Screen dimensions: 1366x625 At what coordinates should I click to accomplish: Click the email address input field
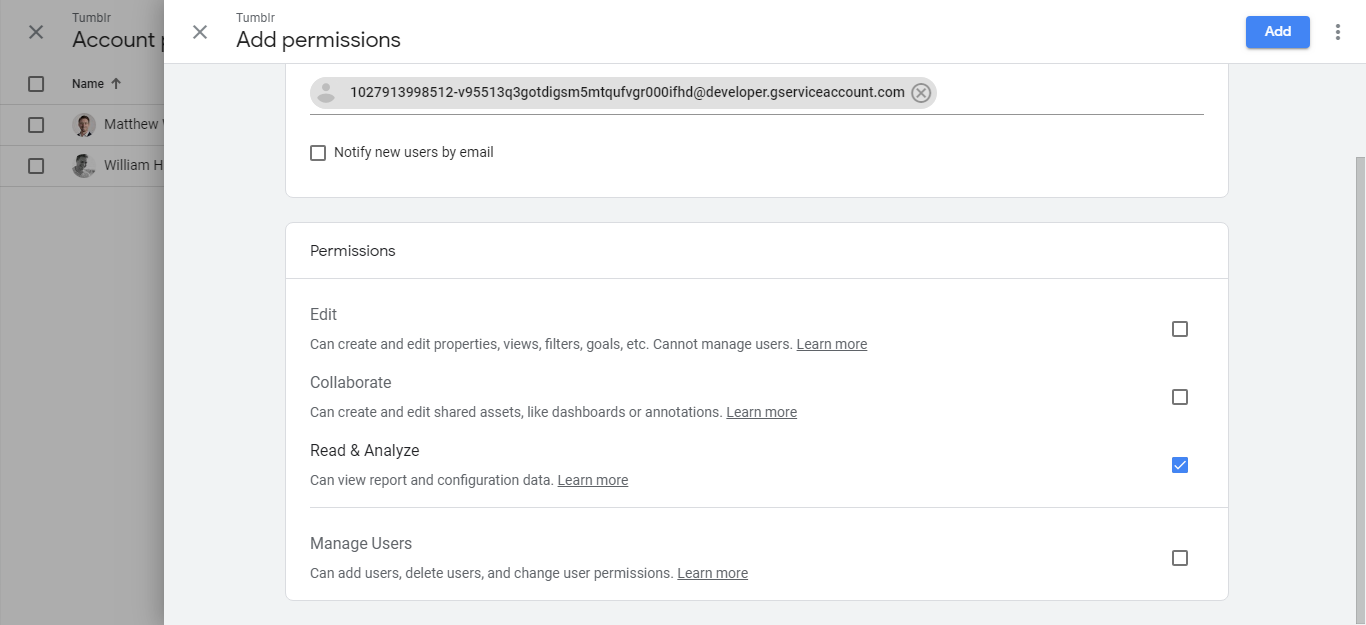pyautogui.click(x=1070, y=93)
